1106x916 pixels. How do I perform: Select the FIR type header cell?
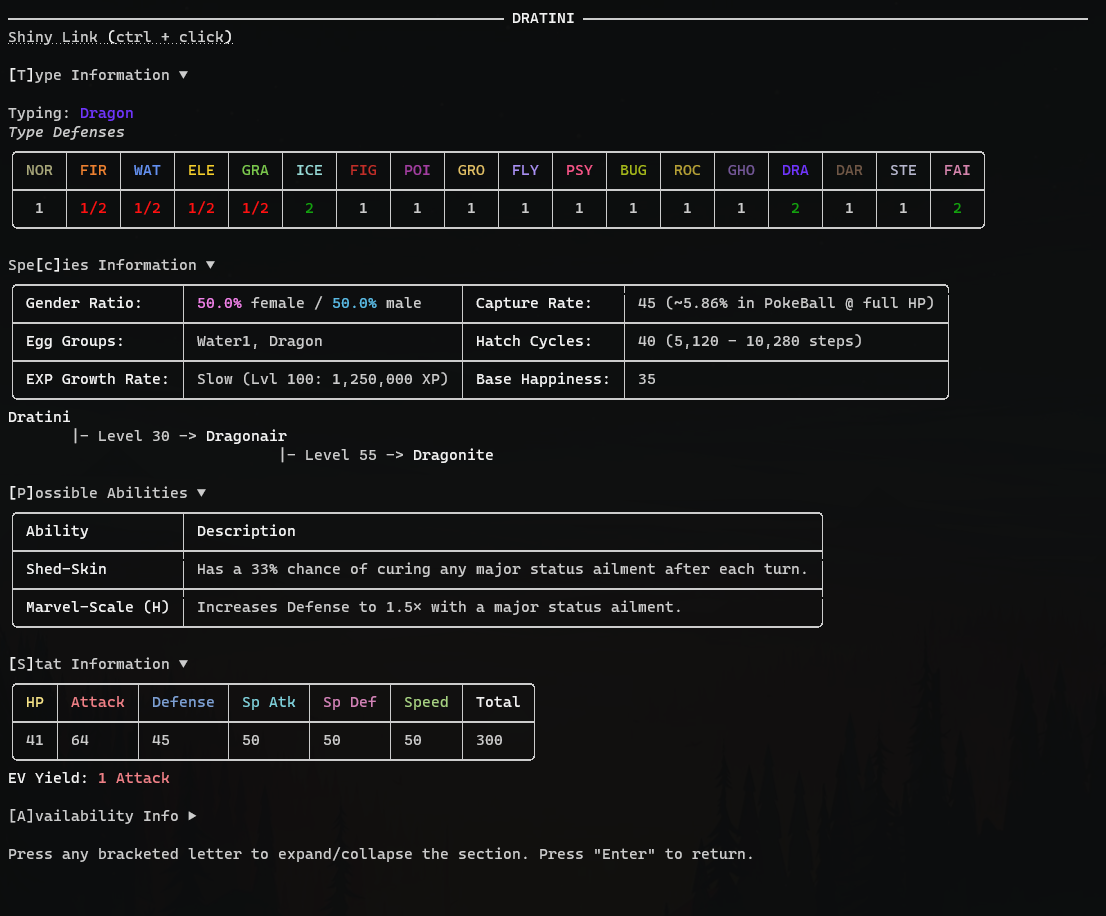[x=93, y=171]
